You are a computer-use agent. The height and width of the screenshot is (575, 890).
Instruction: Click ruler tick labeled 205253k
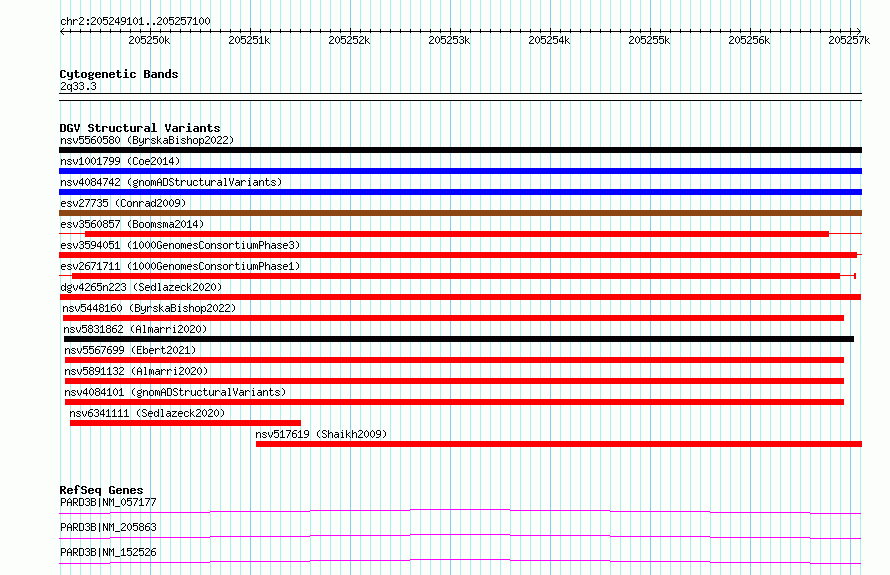coord(449,40)
